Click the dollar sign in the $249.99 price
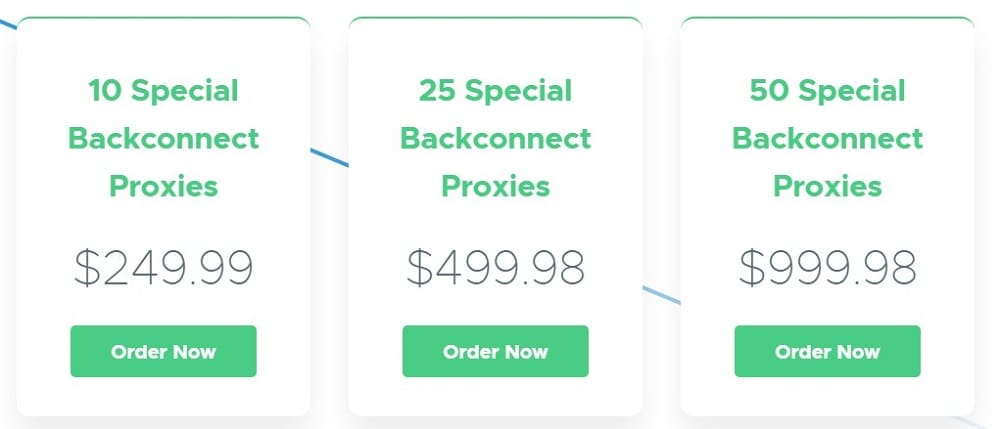Screen dimensions: 1000x429 87,268
